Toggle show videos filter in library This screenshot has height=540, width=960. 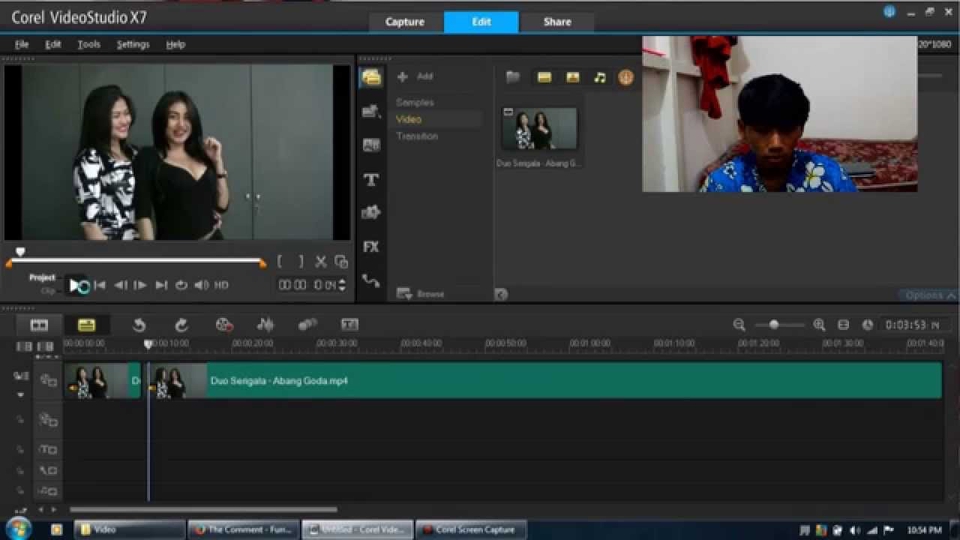click(544, 77)
